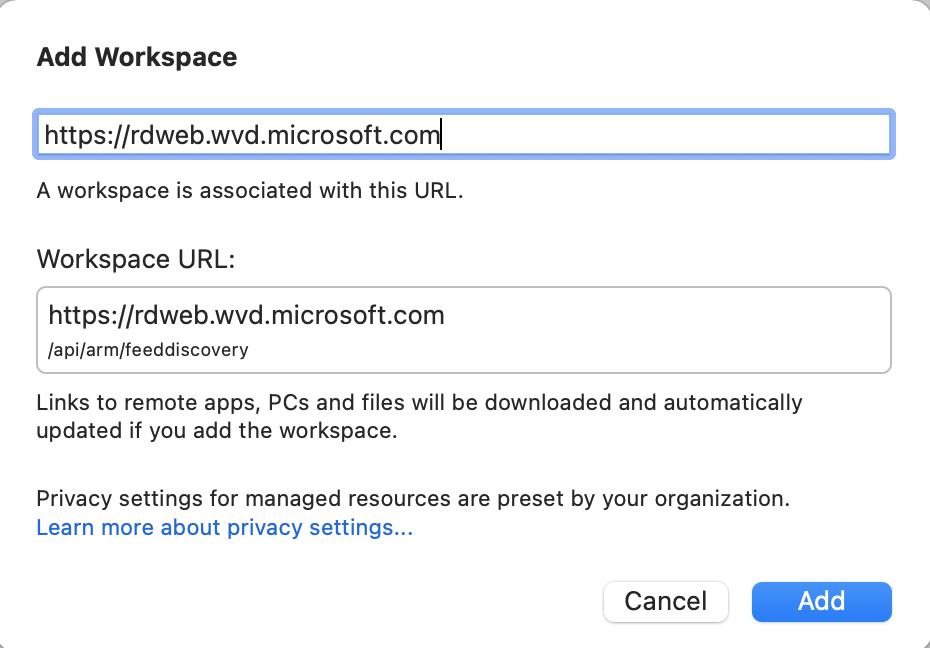
Task: Click the 'Links to remote apps, PCs and files' description text
Action: pos(419,416)
